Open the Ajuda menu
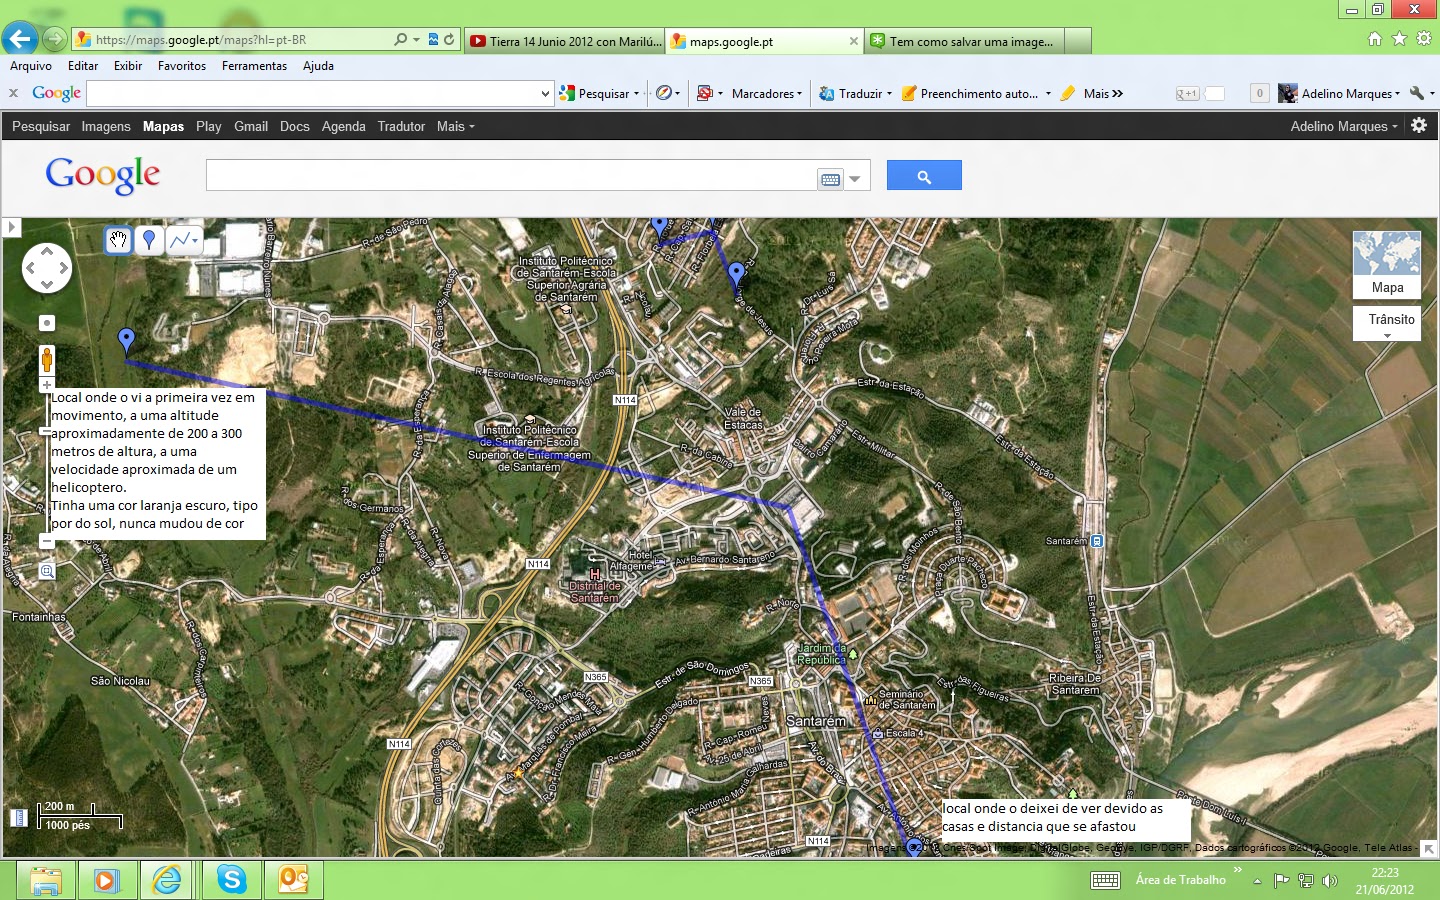This screenshot has height=900, width=1440. click(x=318, y=66)
